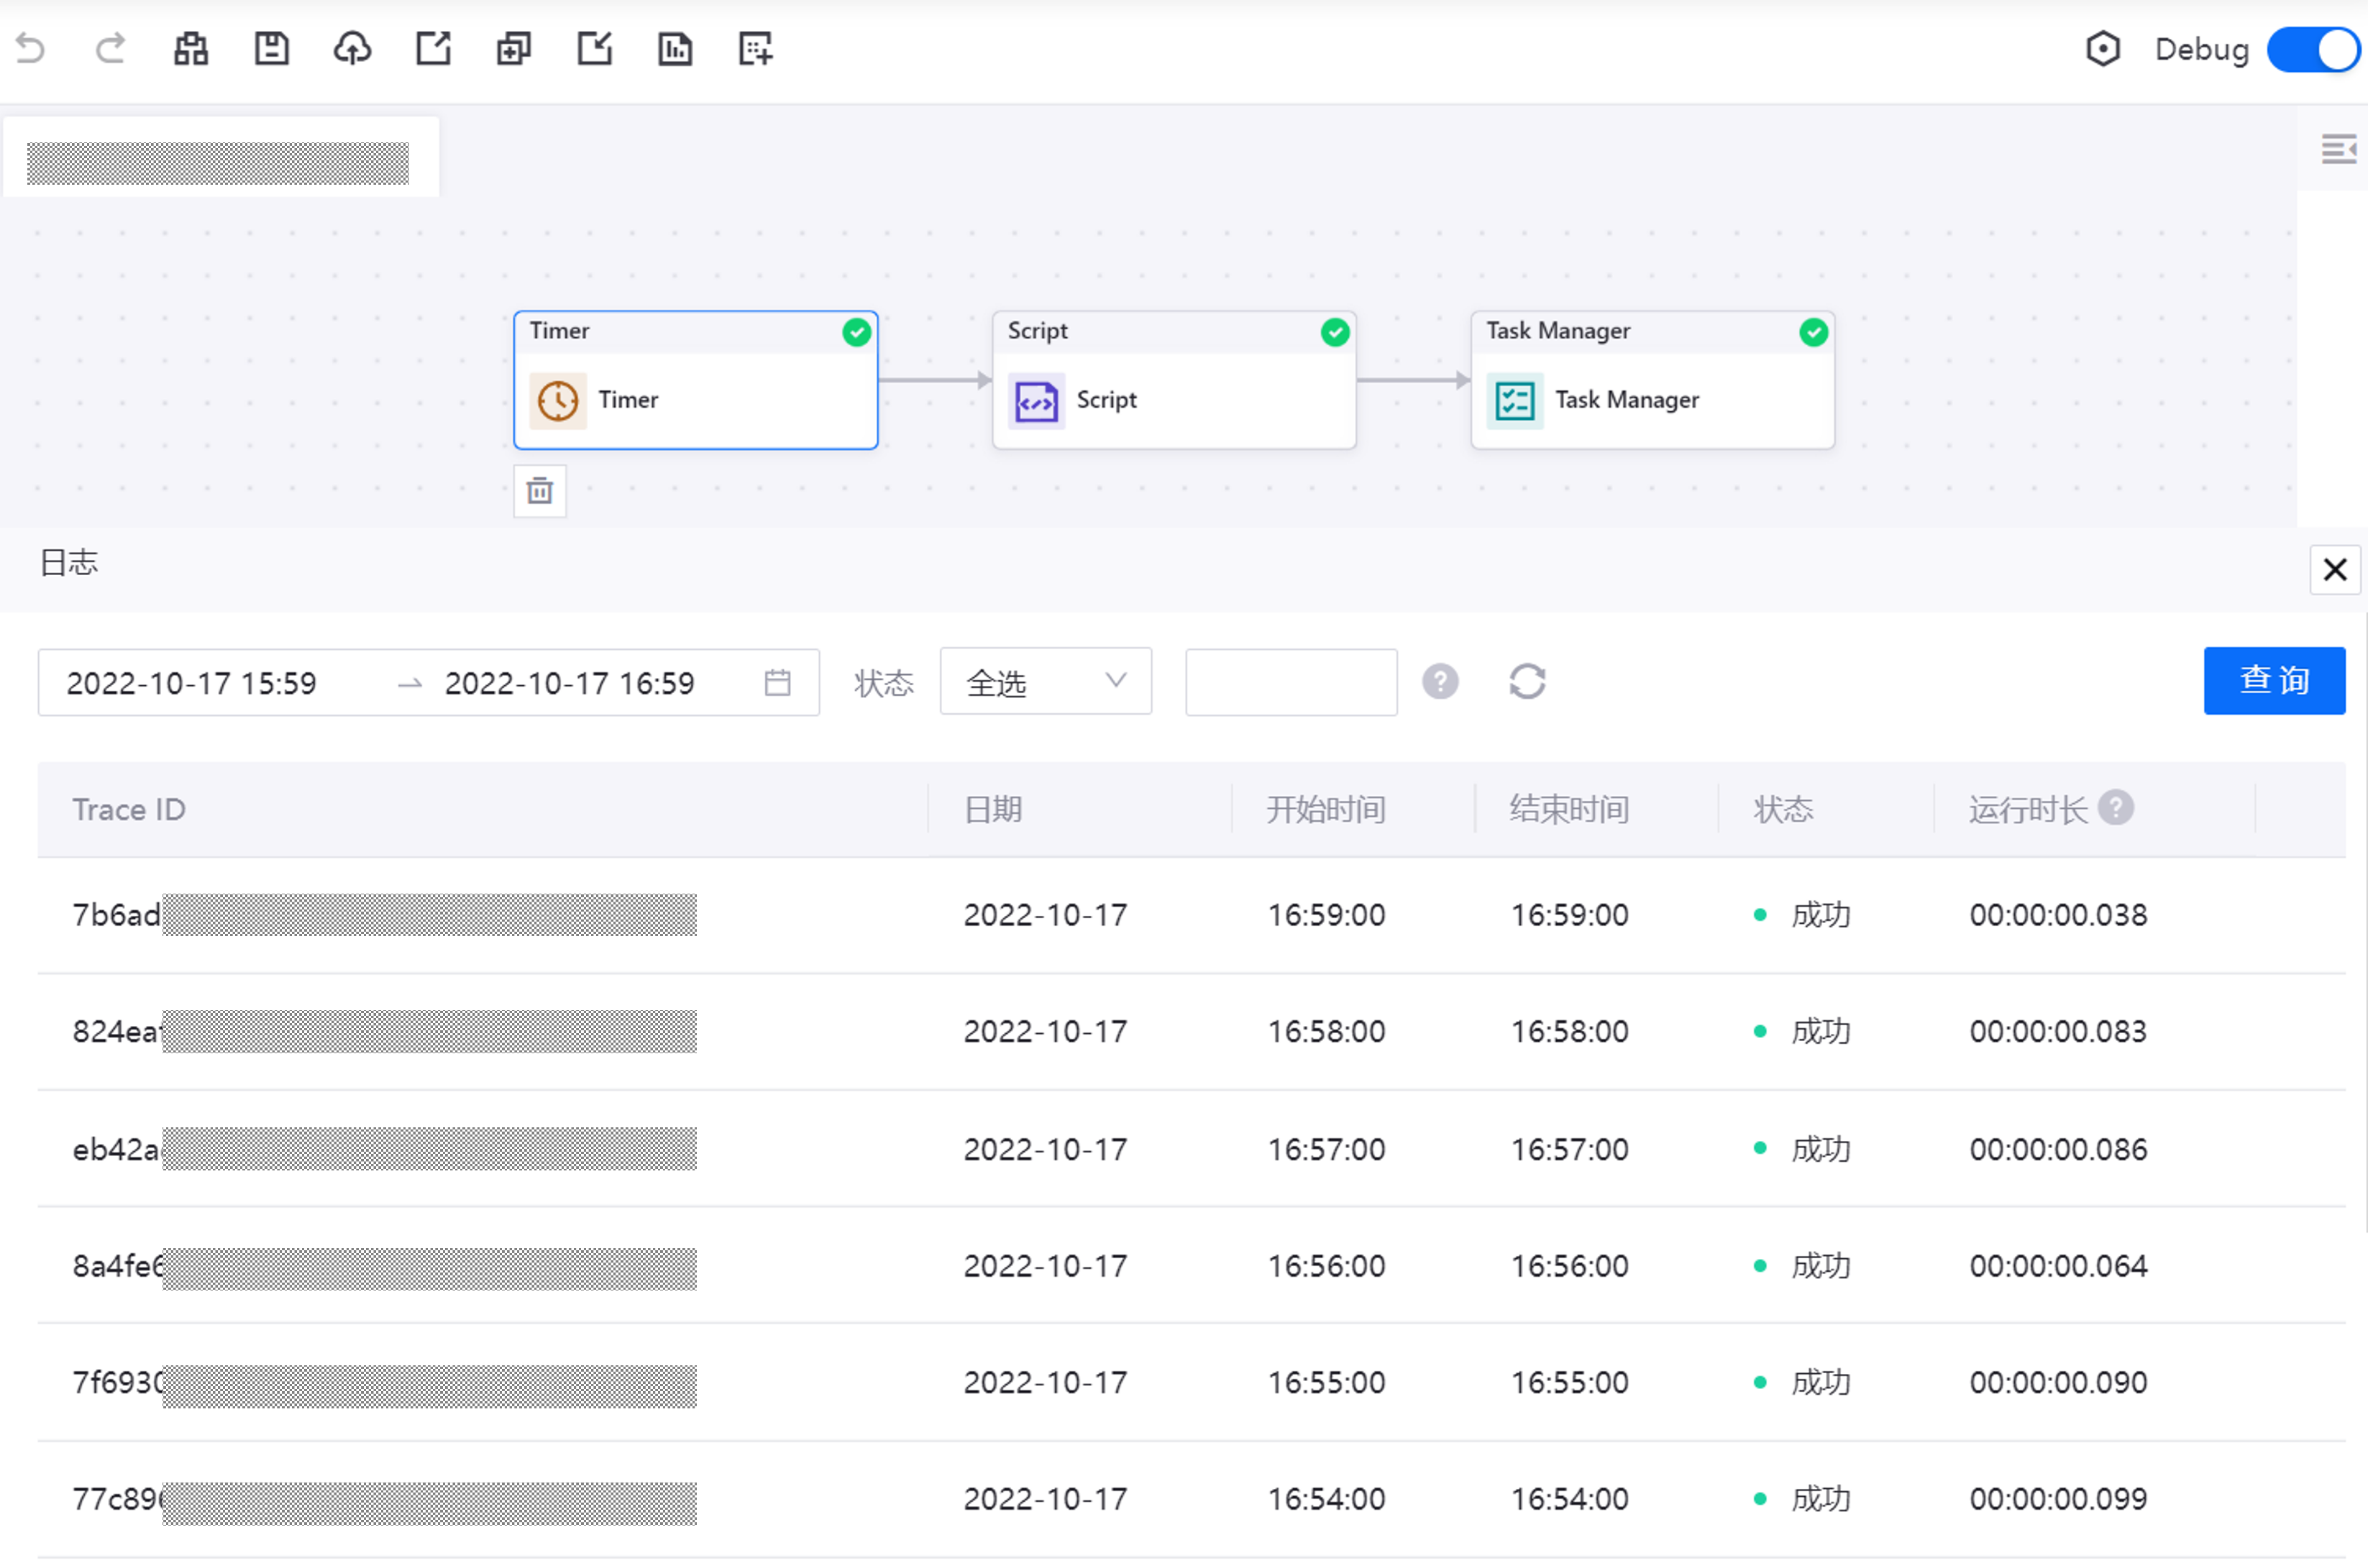The image size is (2368, 1568).
Task: Open the 状态 dropdown showing 全选
Action: pyautogui.click(x=1045, y=682)
